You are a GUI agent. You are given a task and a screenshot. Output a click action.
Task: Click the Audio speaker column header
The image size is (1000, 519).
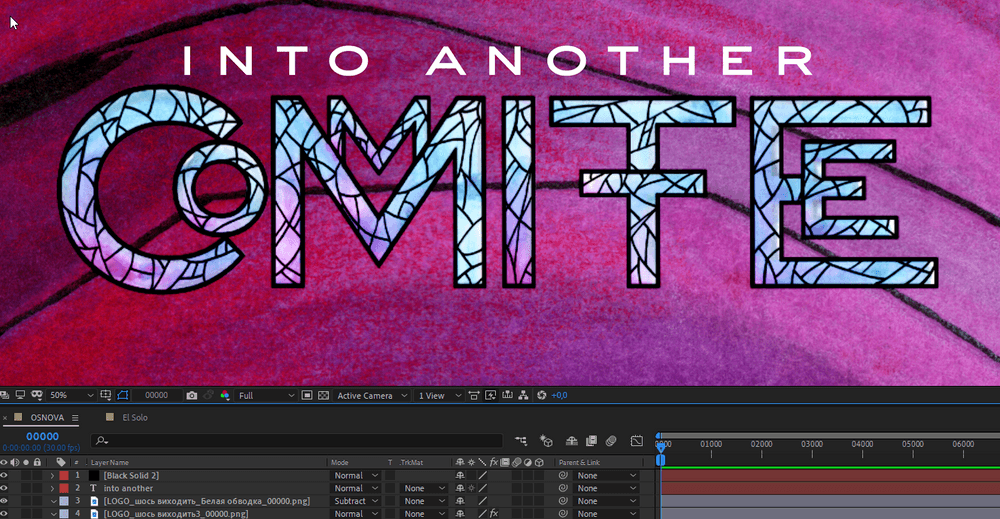pyautogui.click(x=15, y=462)
